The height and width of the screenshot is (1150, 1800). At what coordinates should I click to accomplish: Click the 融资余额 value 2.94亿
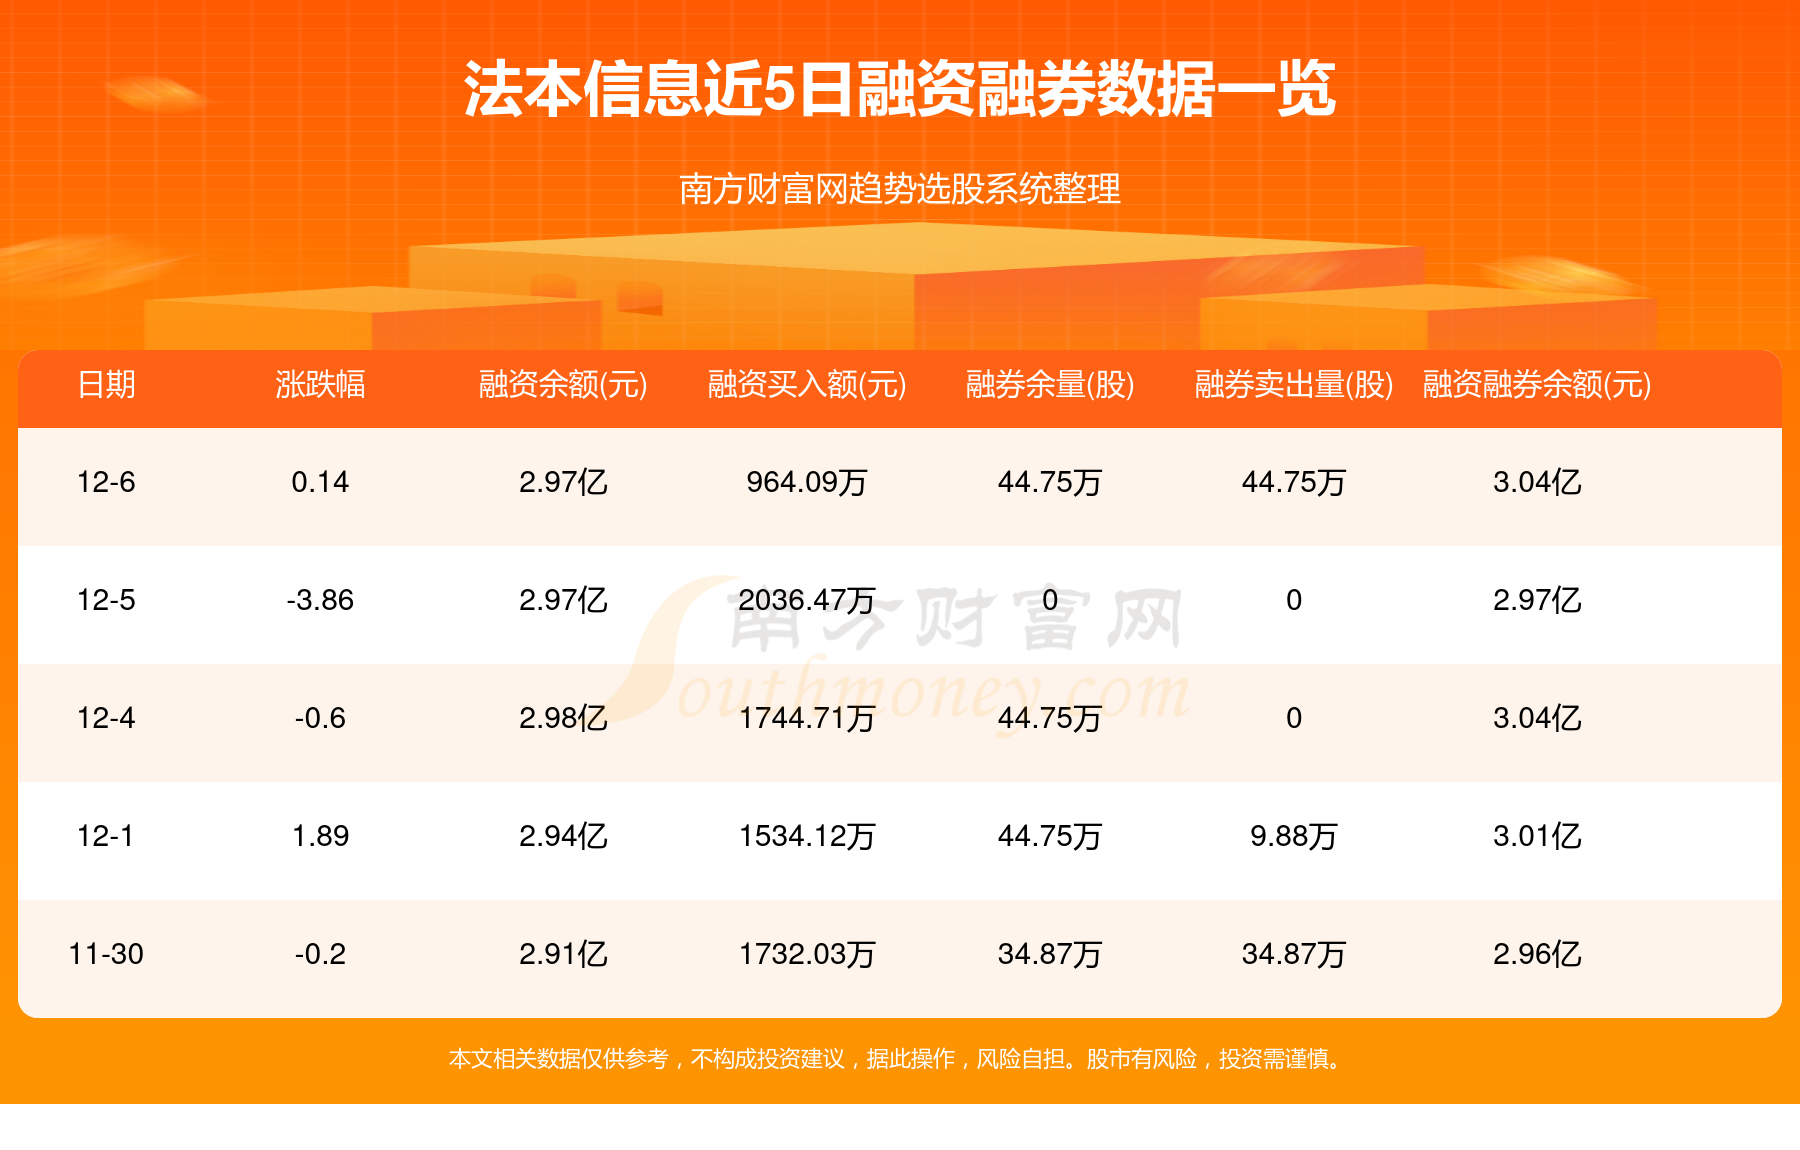pos(563,836)
